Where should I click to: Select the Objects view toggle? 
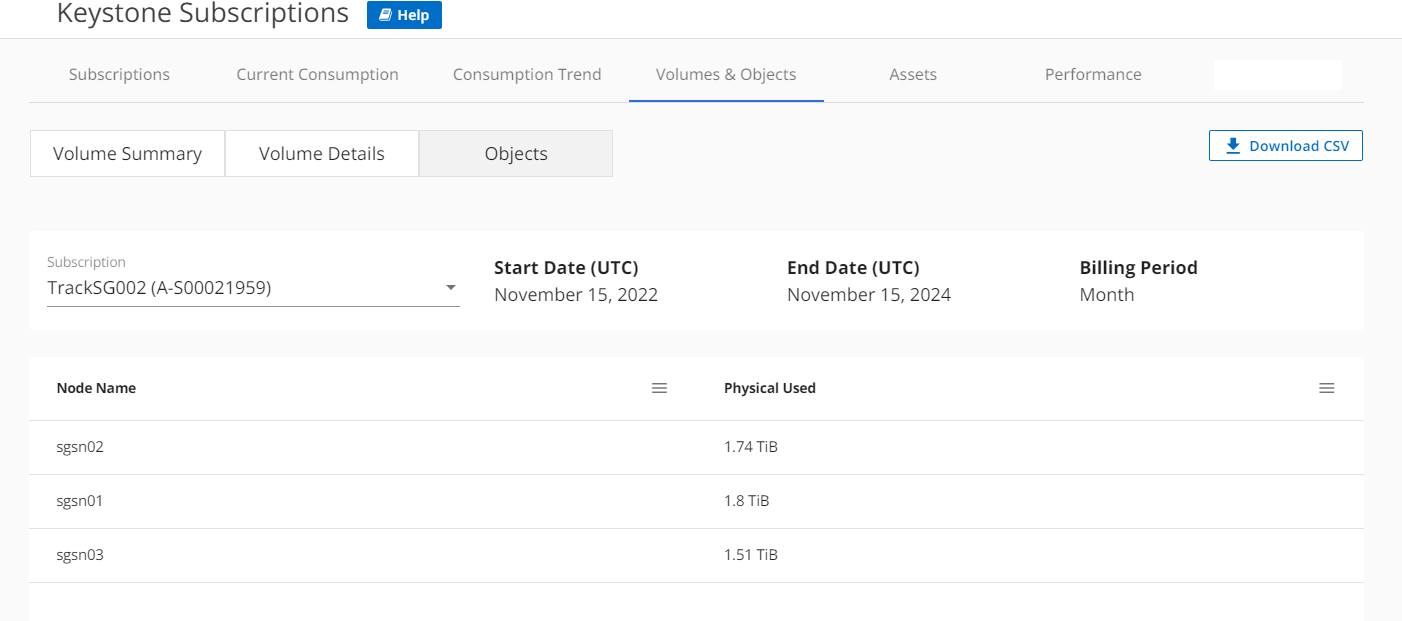pyautogui.click(x=516, y=154)
